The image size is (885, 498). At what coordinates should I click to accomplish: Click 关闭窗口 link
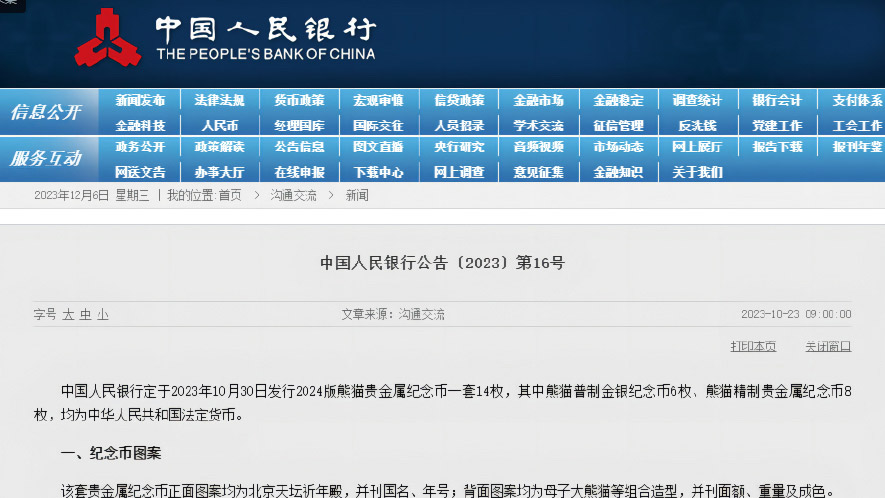click(x=828, y=347)
